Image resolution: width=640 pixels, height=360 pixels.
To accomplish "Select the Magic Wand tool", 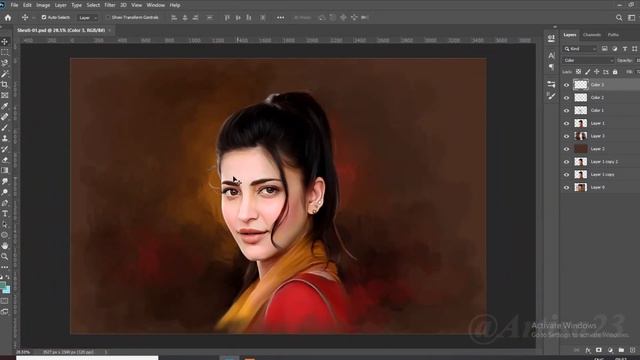I will pos(5,74).
